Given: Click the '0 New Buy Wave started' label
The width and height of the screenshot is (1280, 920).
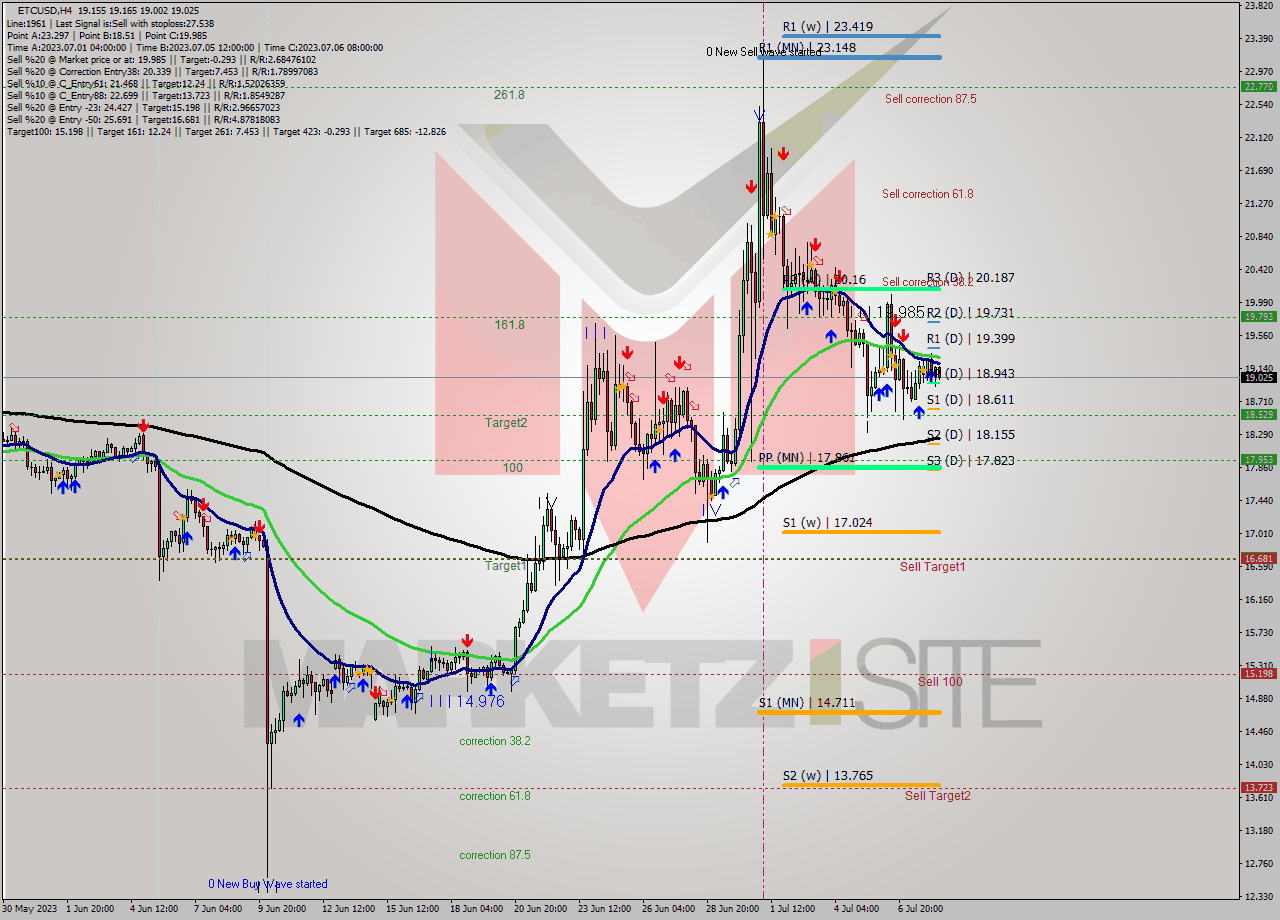Looking at the screenshot, I should (267, 884).
